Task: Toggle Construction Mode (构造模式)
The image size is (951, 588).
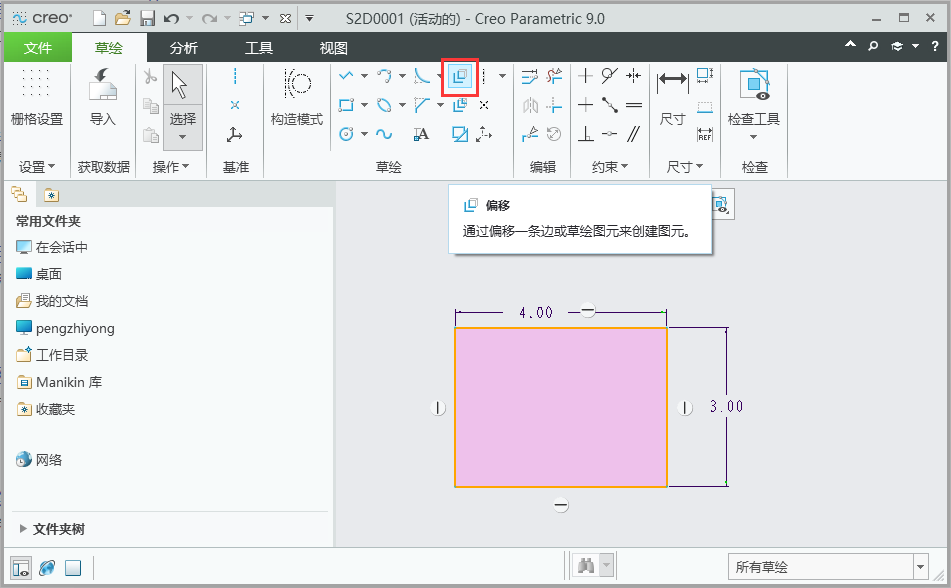Action: (x=297, y=98)
